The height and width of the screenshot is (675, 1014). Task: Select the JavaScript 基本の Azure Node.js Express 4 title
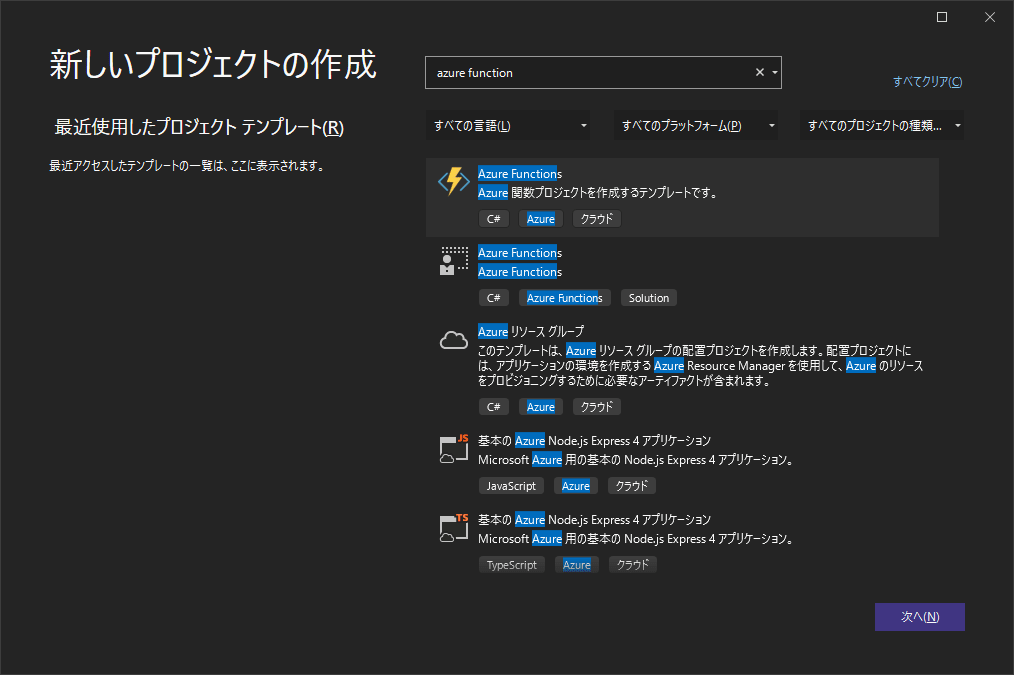[594, 441]
